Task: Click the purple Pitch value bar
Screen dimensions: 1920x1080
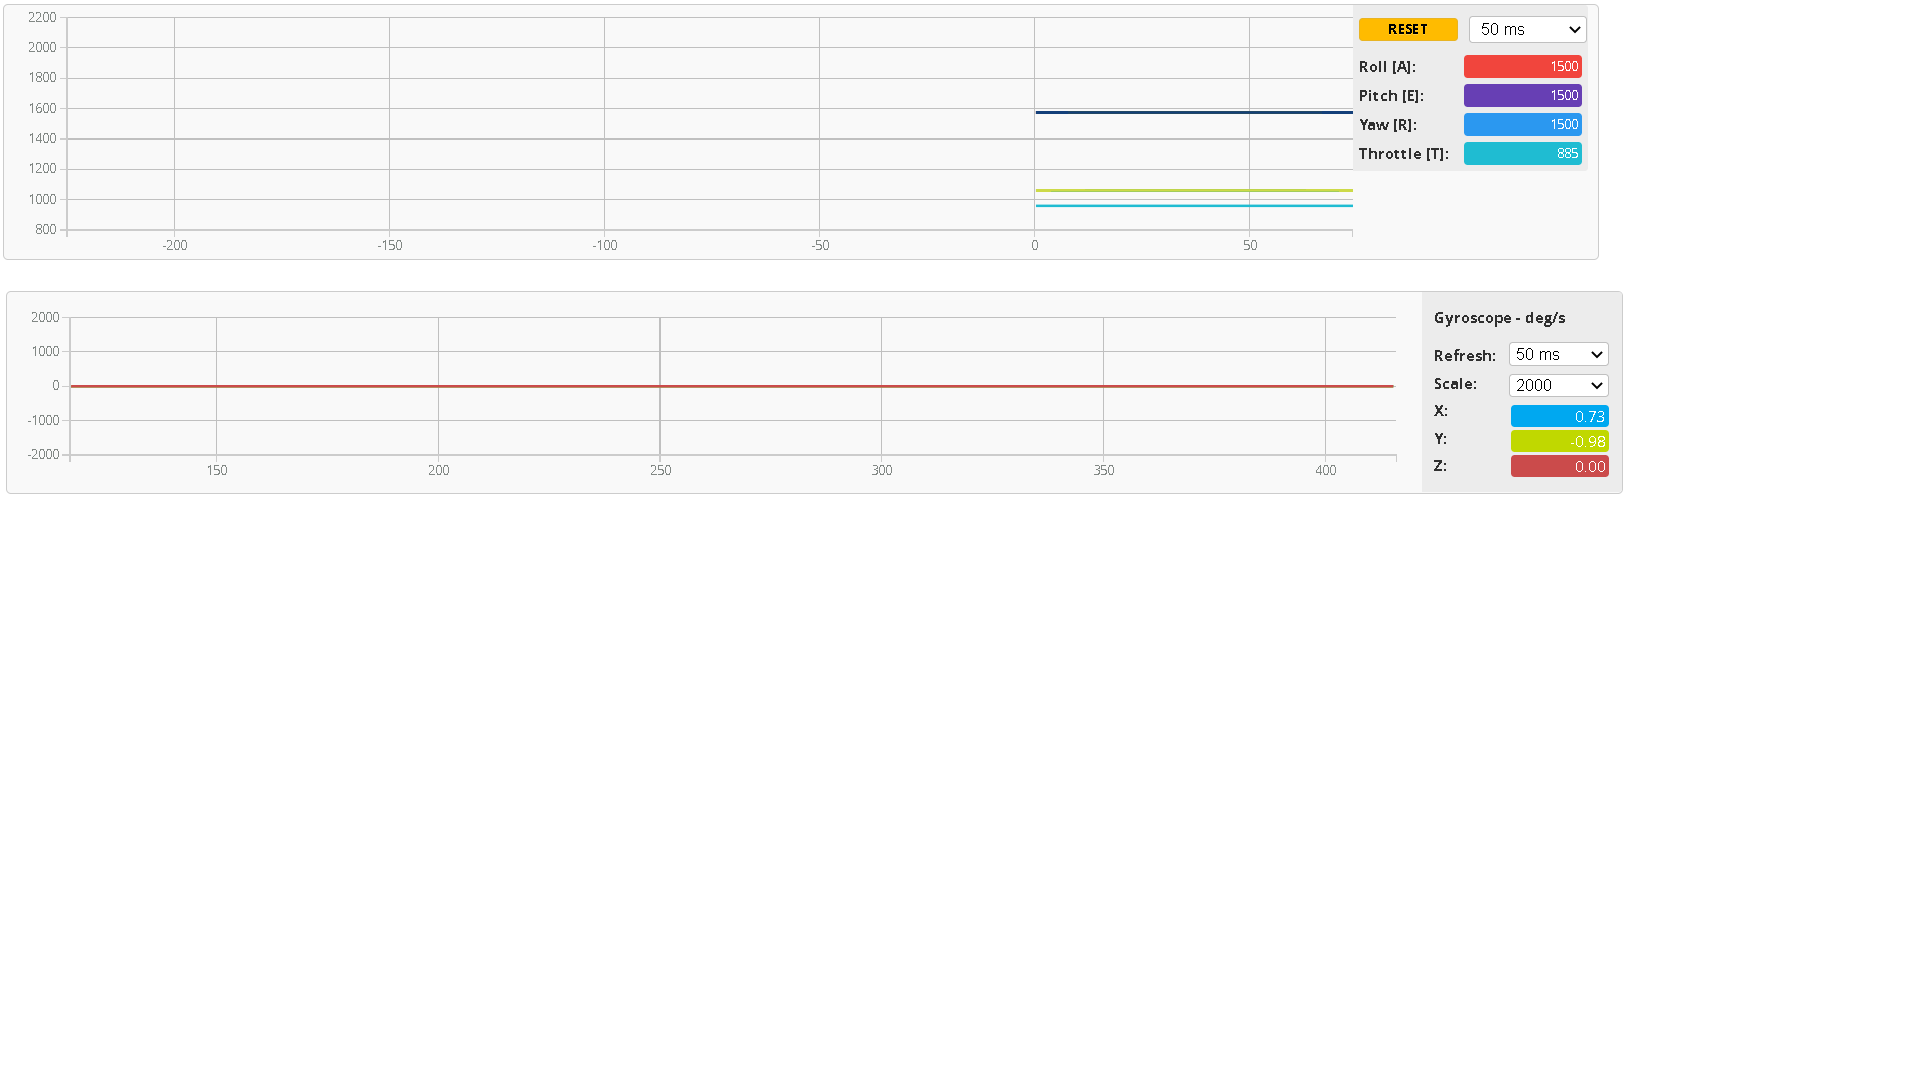Action: tap(1522, 96)
